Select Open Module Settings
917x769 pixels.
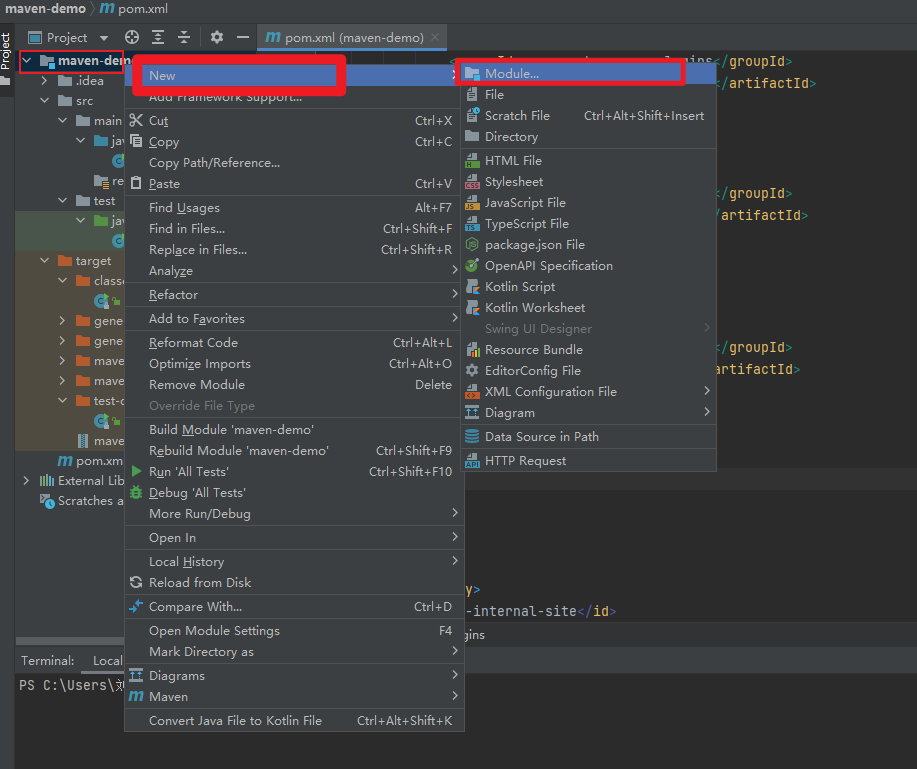pyautogui.click(x=295, y=631)
